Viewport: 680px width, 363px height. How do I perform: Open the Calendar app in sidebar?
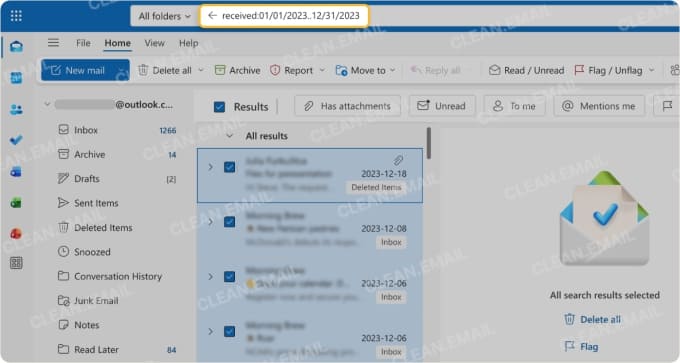pos(16,78)
